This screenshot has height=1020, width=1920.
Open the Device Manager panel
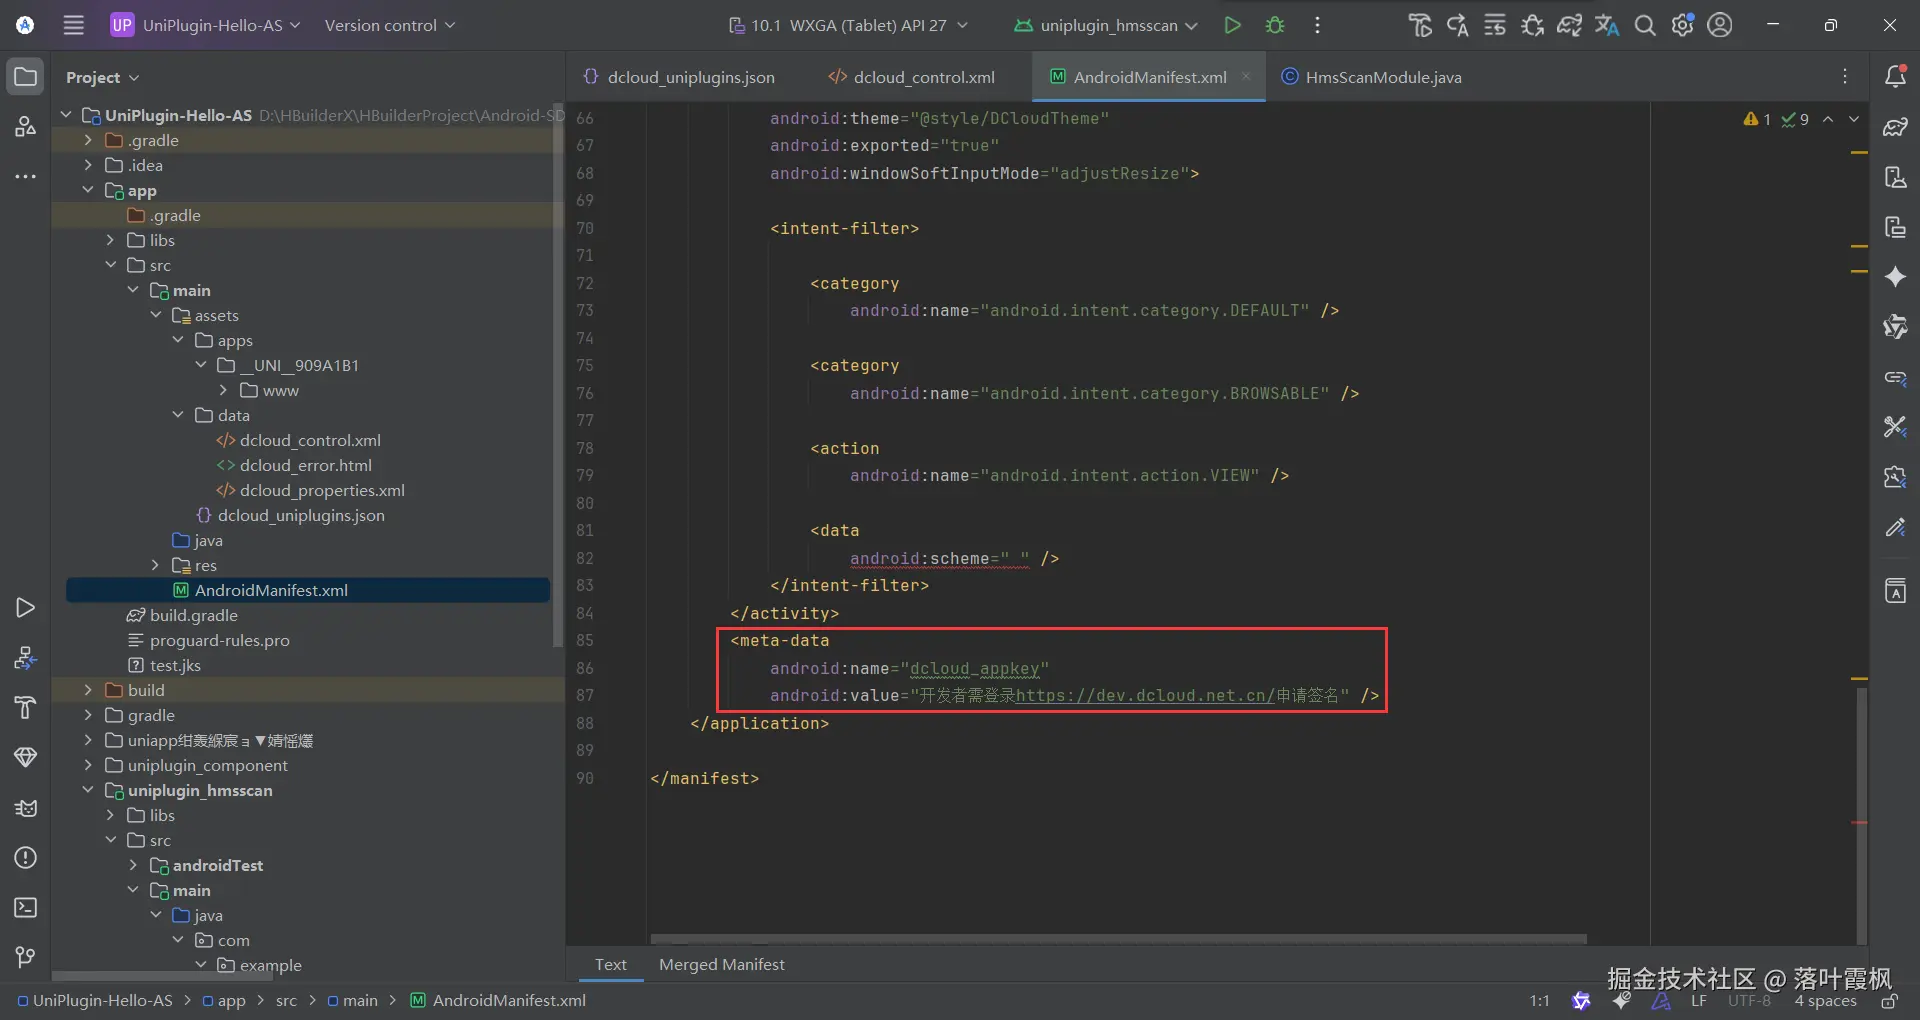pos(1895,177)
